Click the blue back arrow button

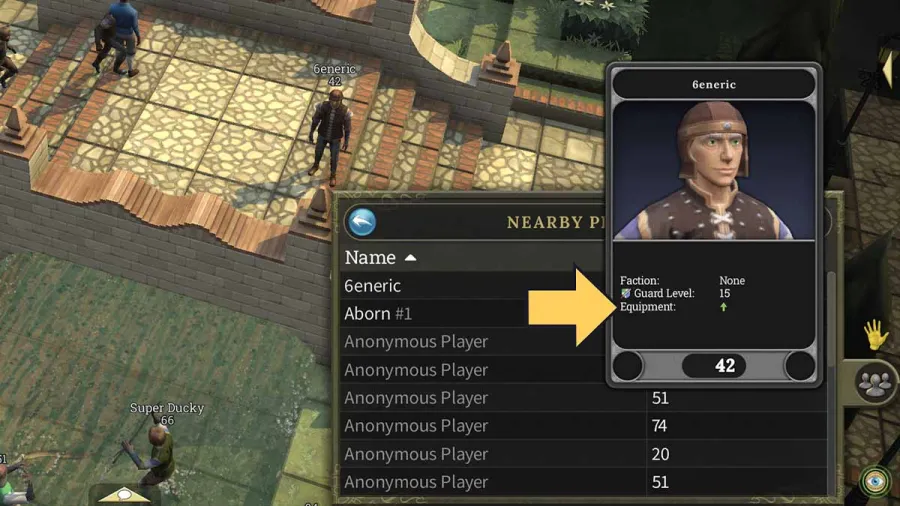pos(362,222)
